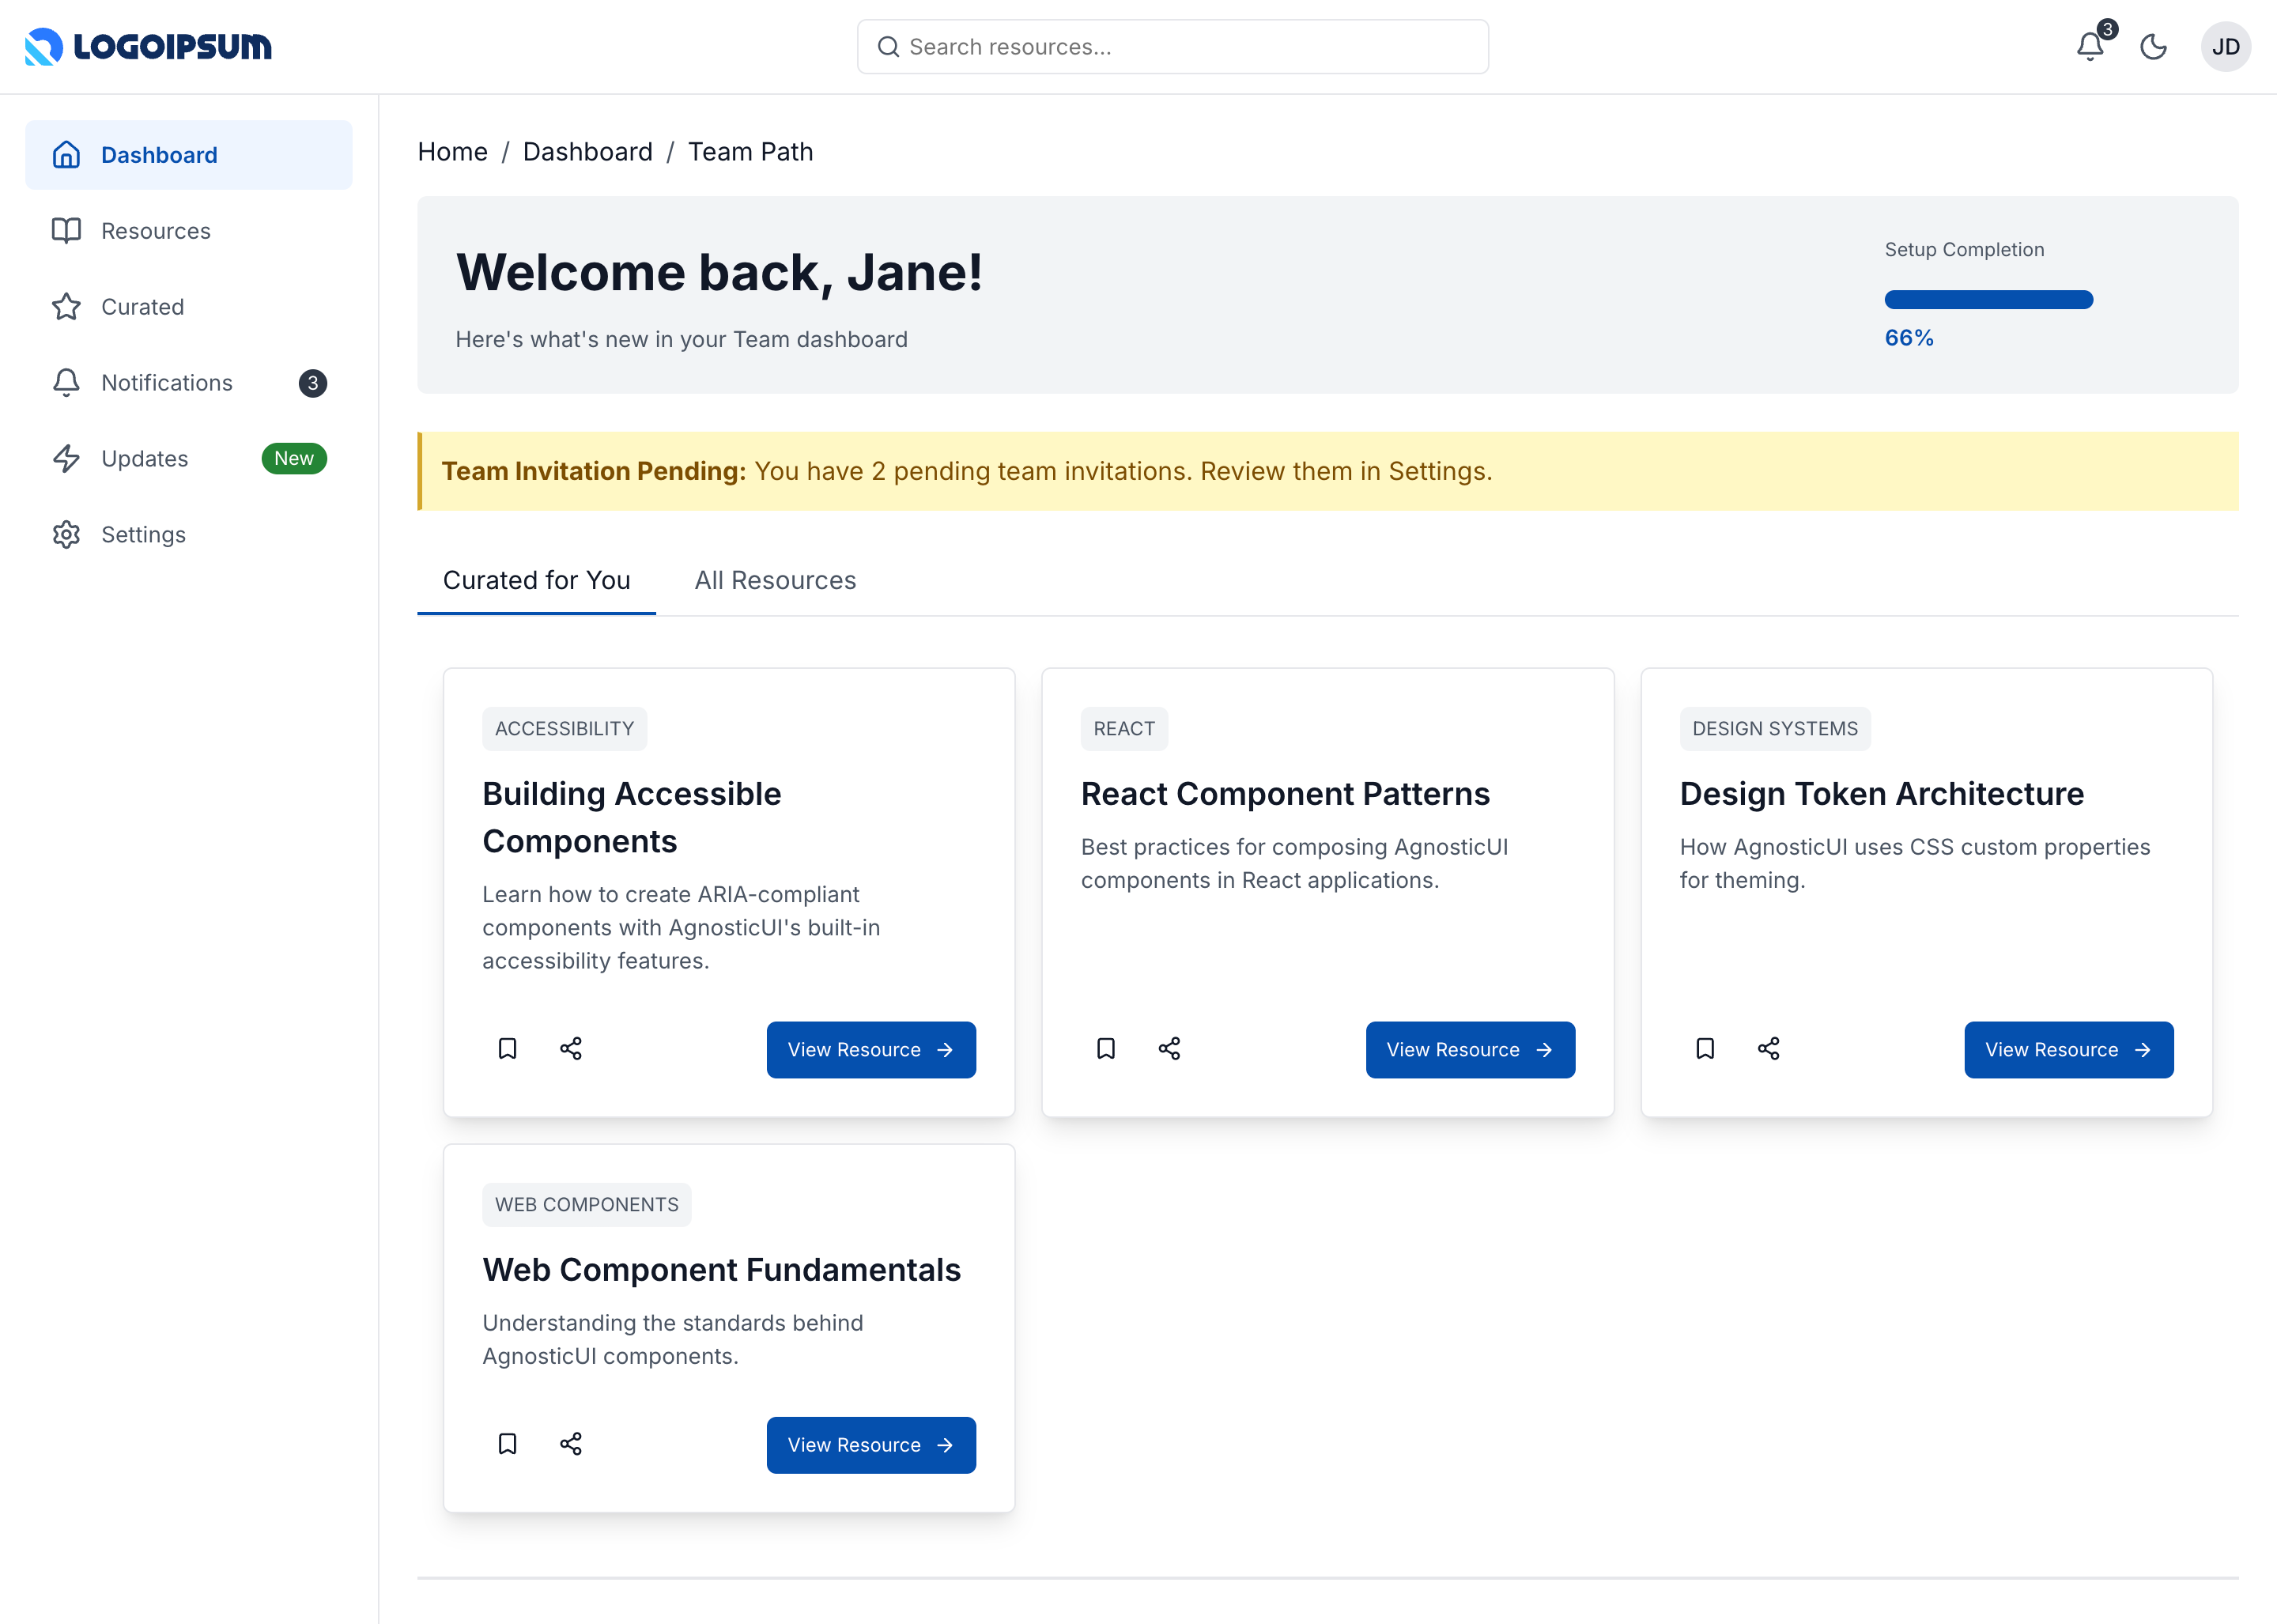Click the Logoipsum logo

(x=148, y=47)
